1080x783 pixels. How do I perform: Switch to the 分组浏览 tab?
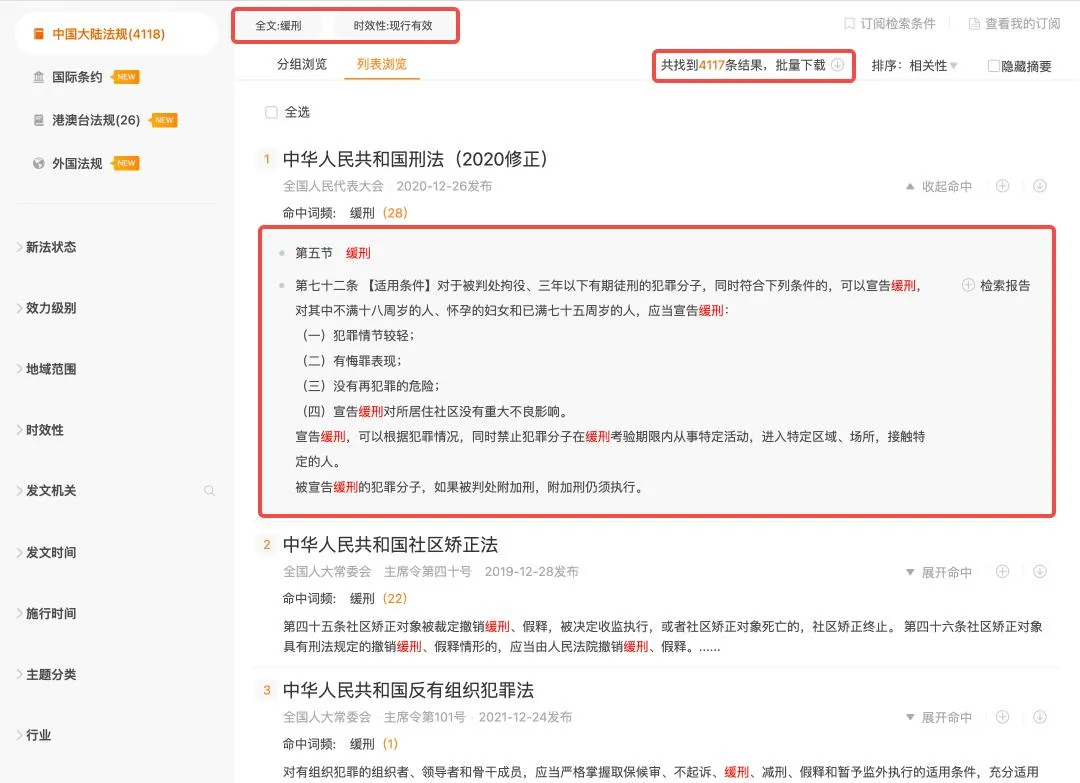301,65
